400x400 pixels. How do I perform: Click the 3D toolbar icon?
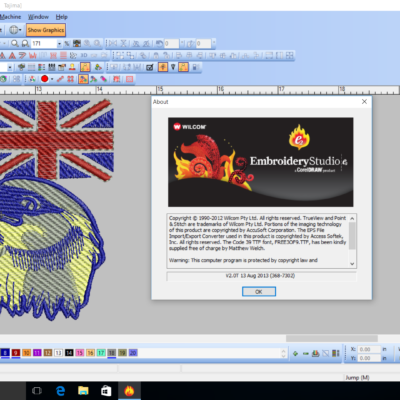pyautogui.click(x=84, y=55)
